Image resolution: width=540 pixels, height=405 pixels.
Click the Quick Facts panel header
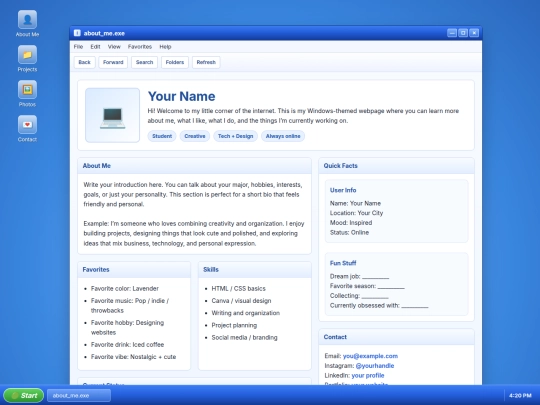396,166
